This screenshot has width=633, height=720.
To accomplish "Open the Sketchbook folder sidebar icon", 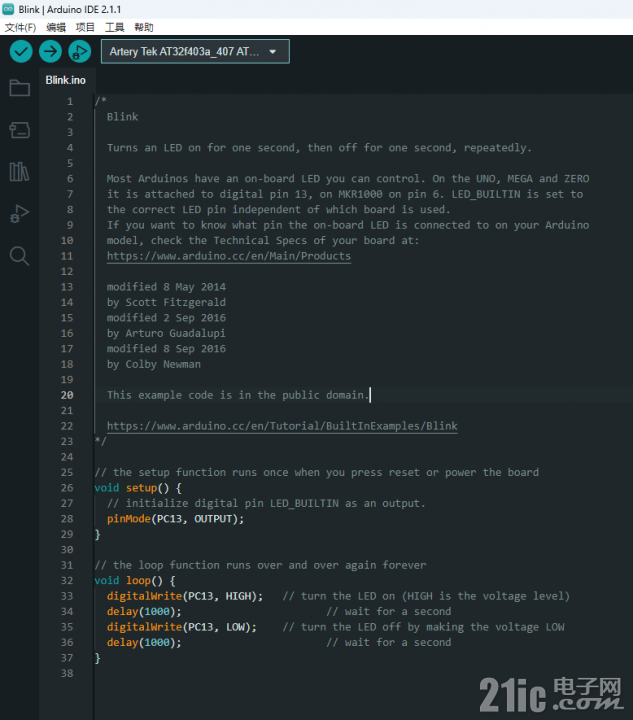I will [x=19, y=88].
